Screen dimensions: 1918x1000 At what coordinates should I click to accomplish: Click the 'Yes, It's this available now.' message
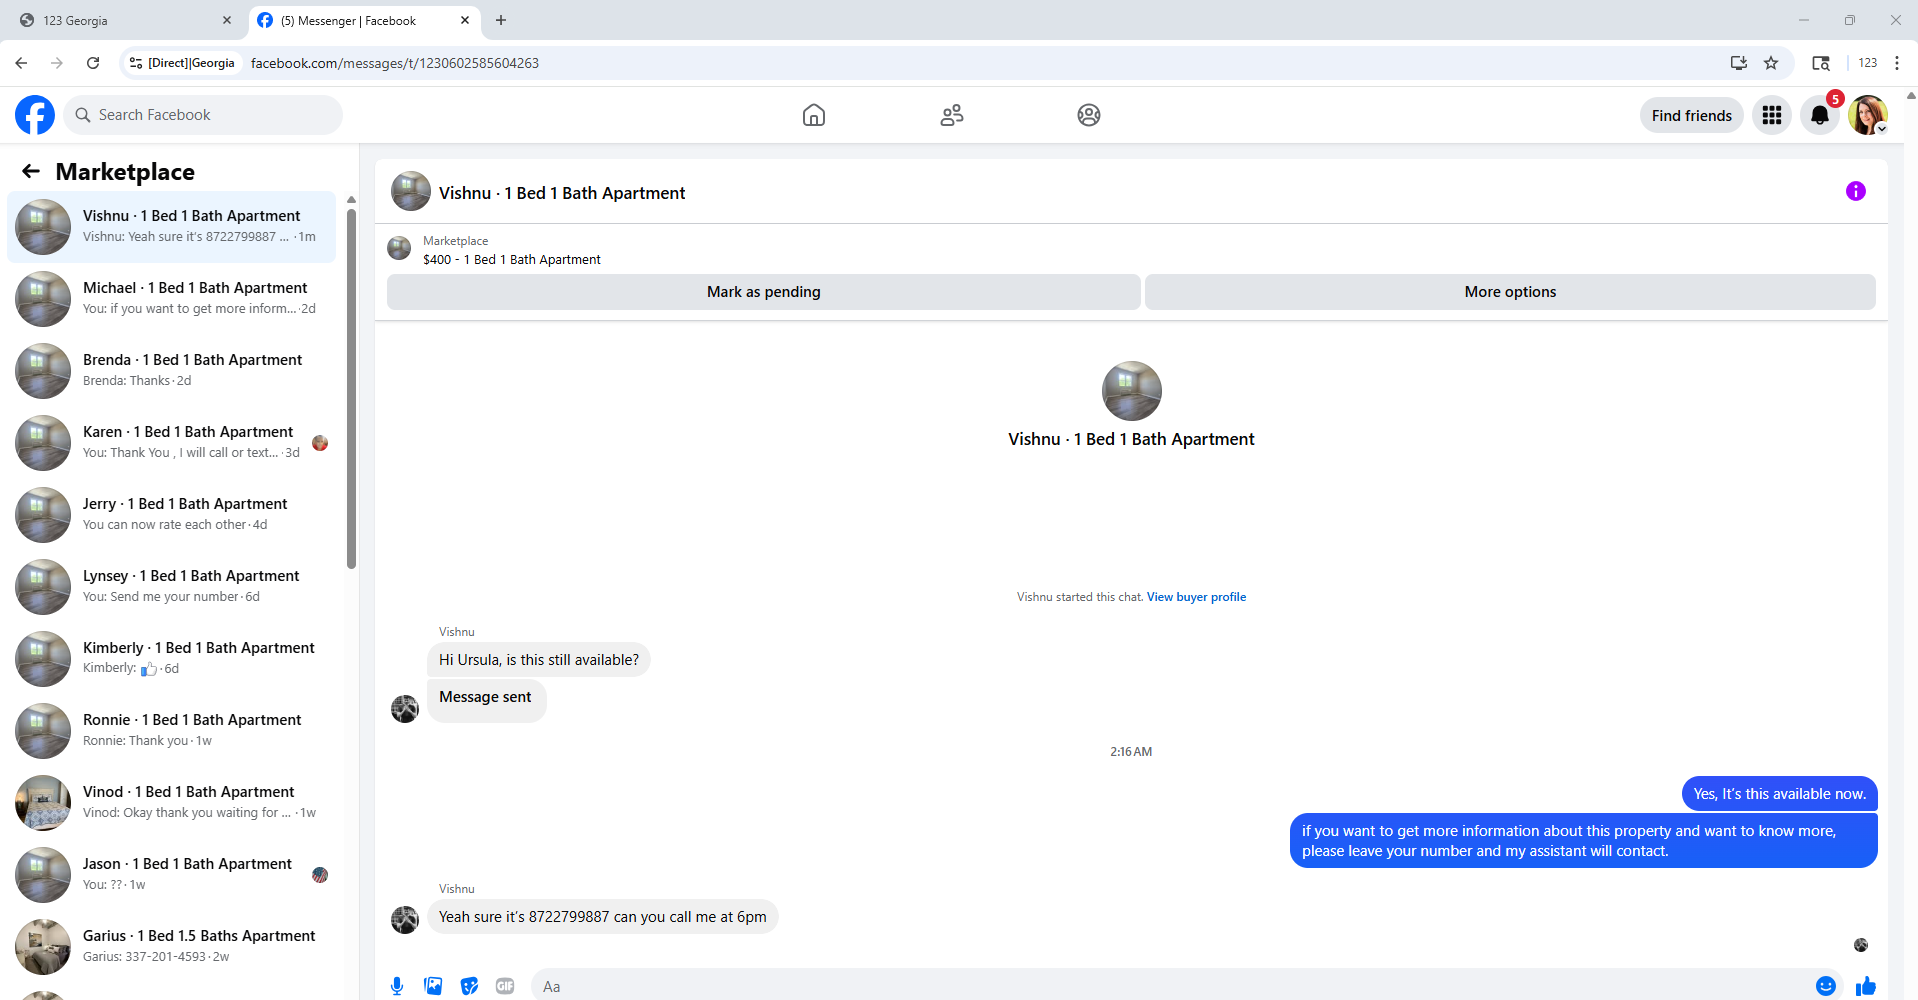(1780, 794)
